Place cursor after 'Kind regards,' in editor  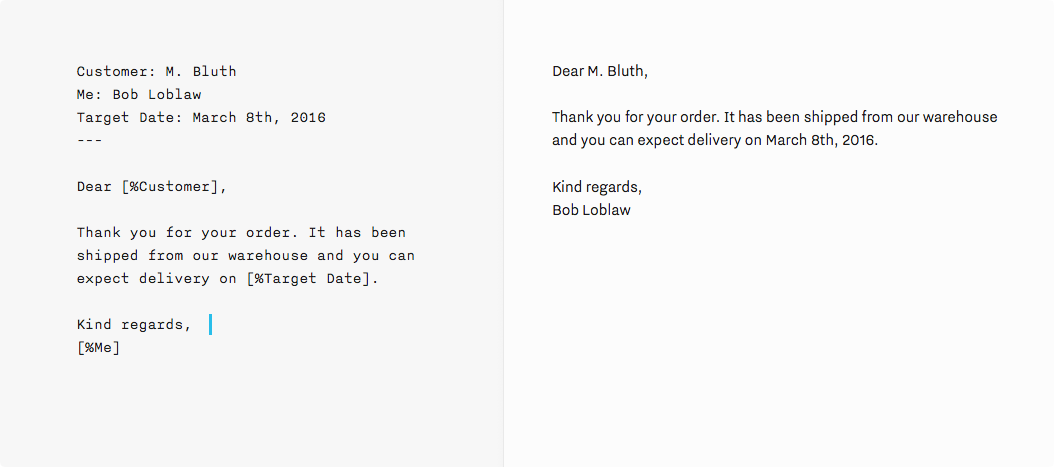tap(196, 325)
